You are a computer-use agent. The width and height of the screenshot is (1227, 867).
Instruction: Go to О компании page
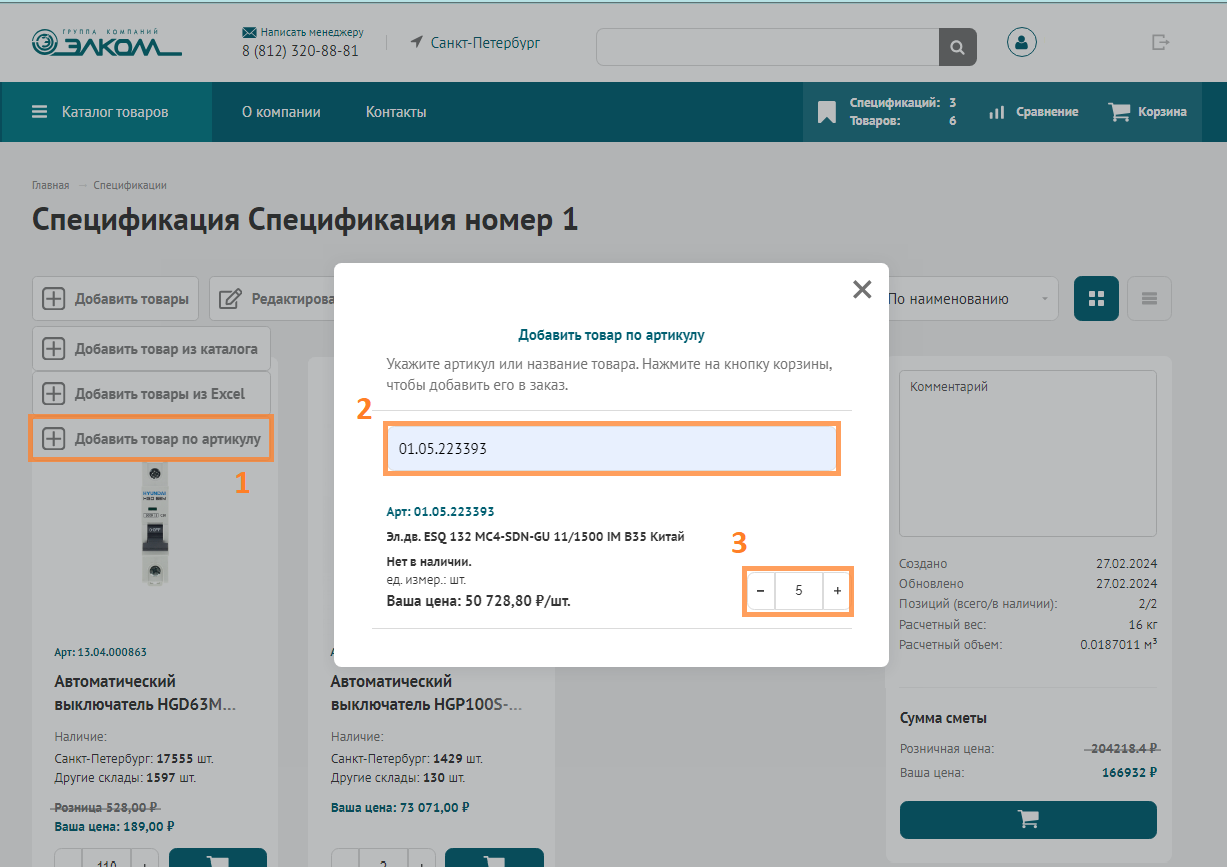(281, 112)
